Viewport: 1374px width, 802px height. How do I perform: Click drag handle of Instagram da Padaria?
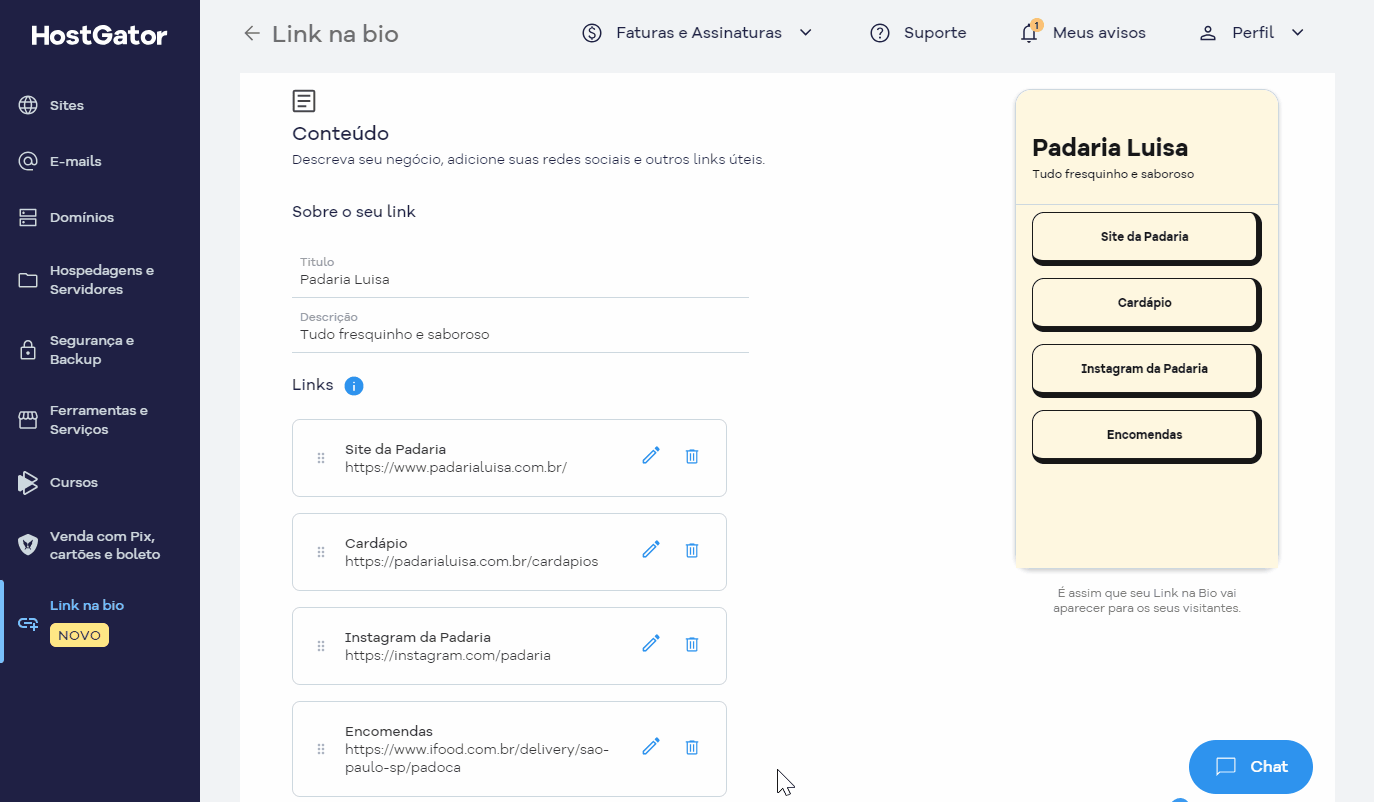tap(321, 646)
